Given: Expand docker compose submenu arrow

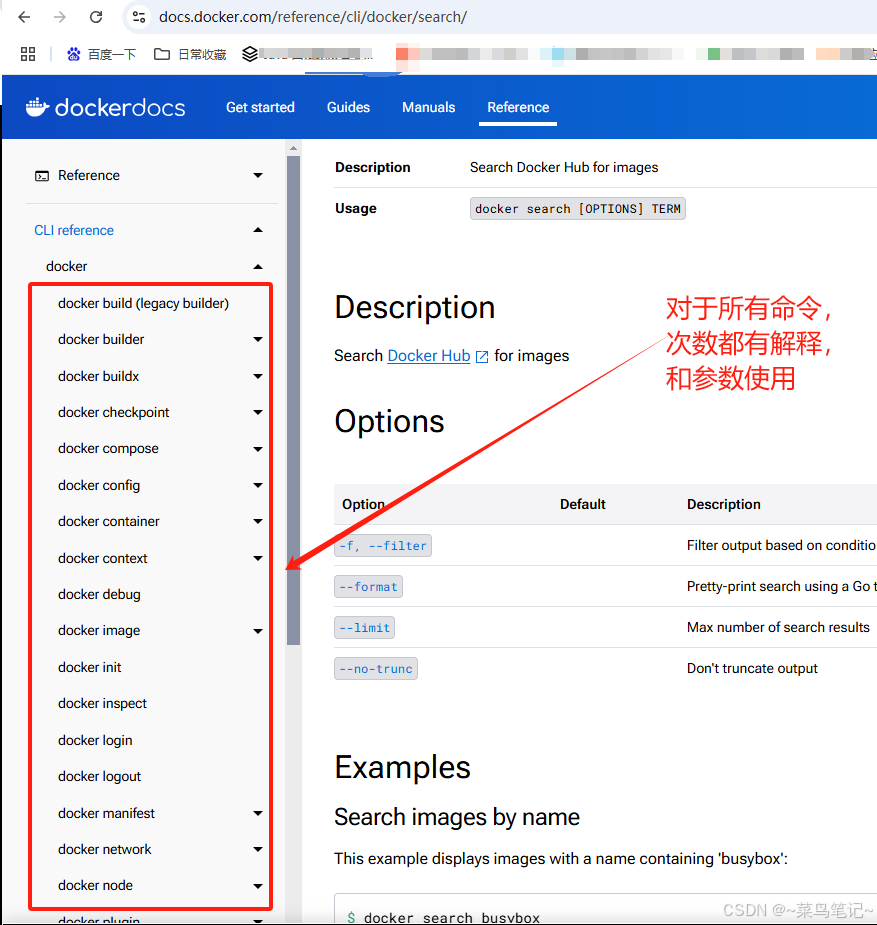Looking at the screenshot, I should tap(258, 449).
